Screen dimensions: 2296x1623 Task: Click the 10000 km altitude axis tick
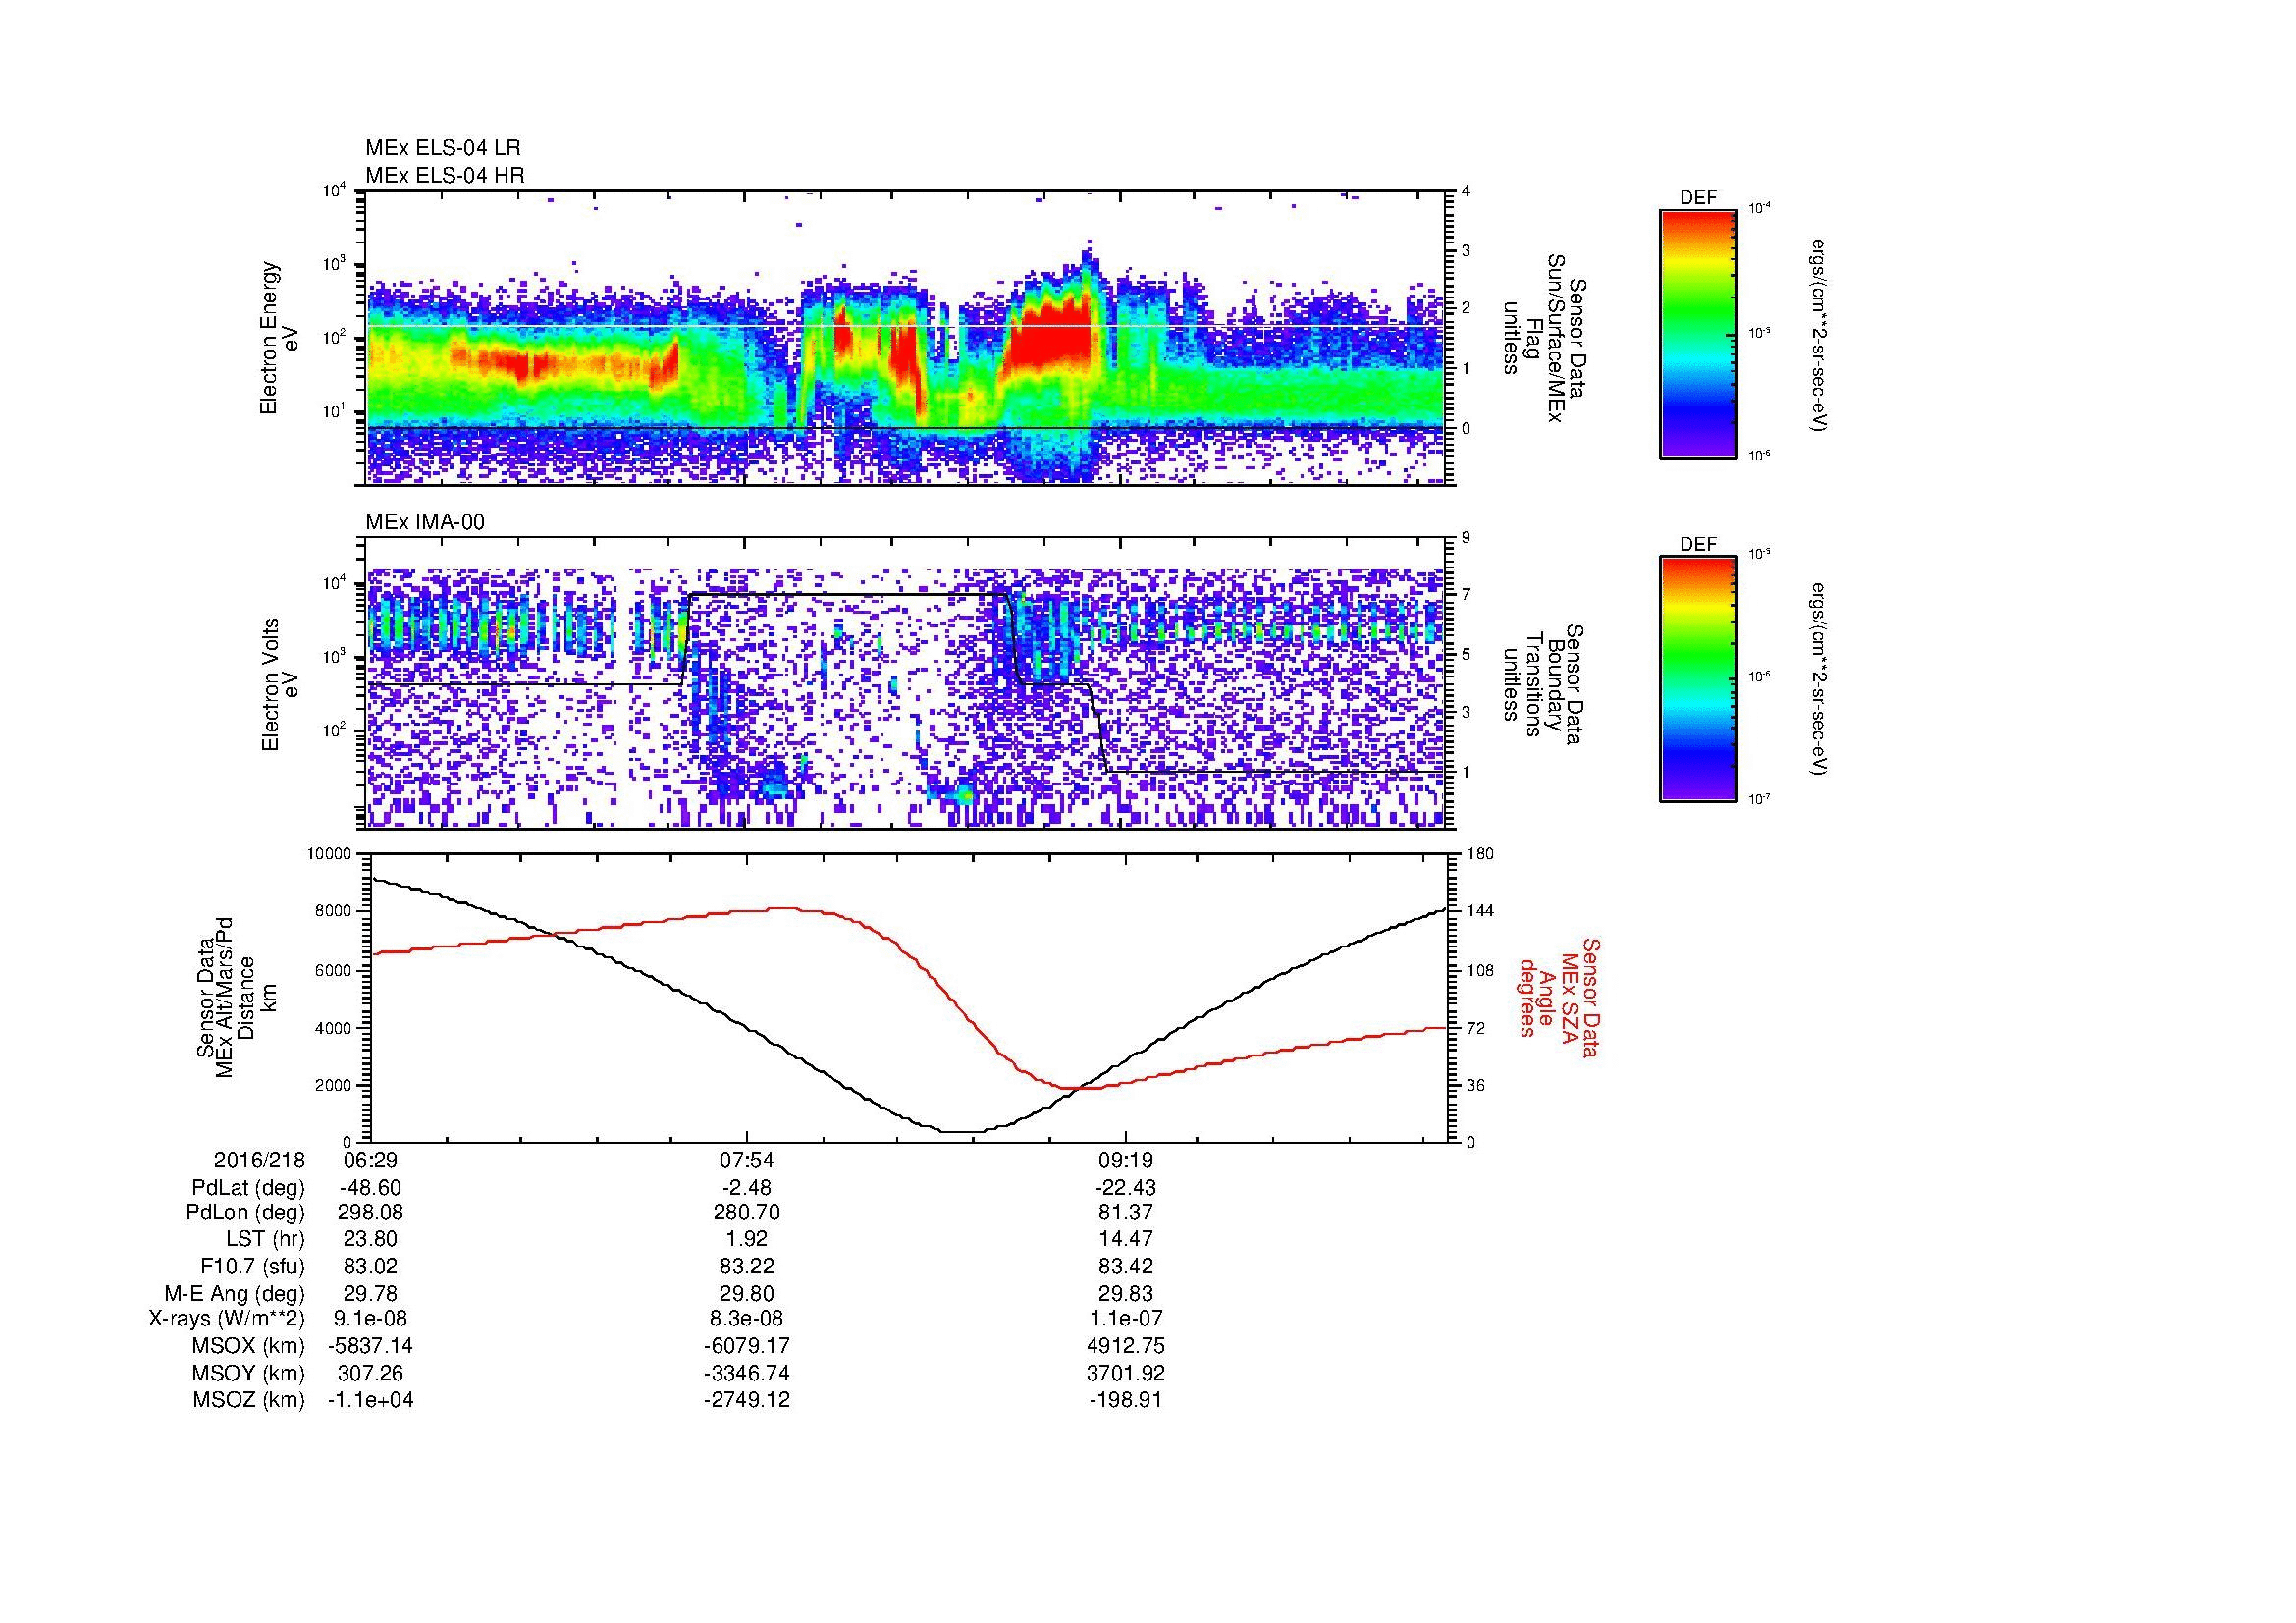pyautogui.click(x=331, y=853)
